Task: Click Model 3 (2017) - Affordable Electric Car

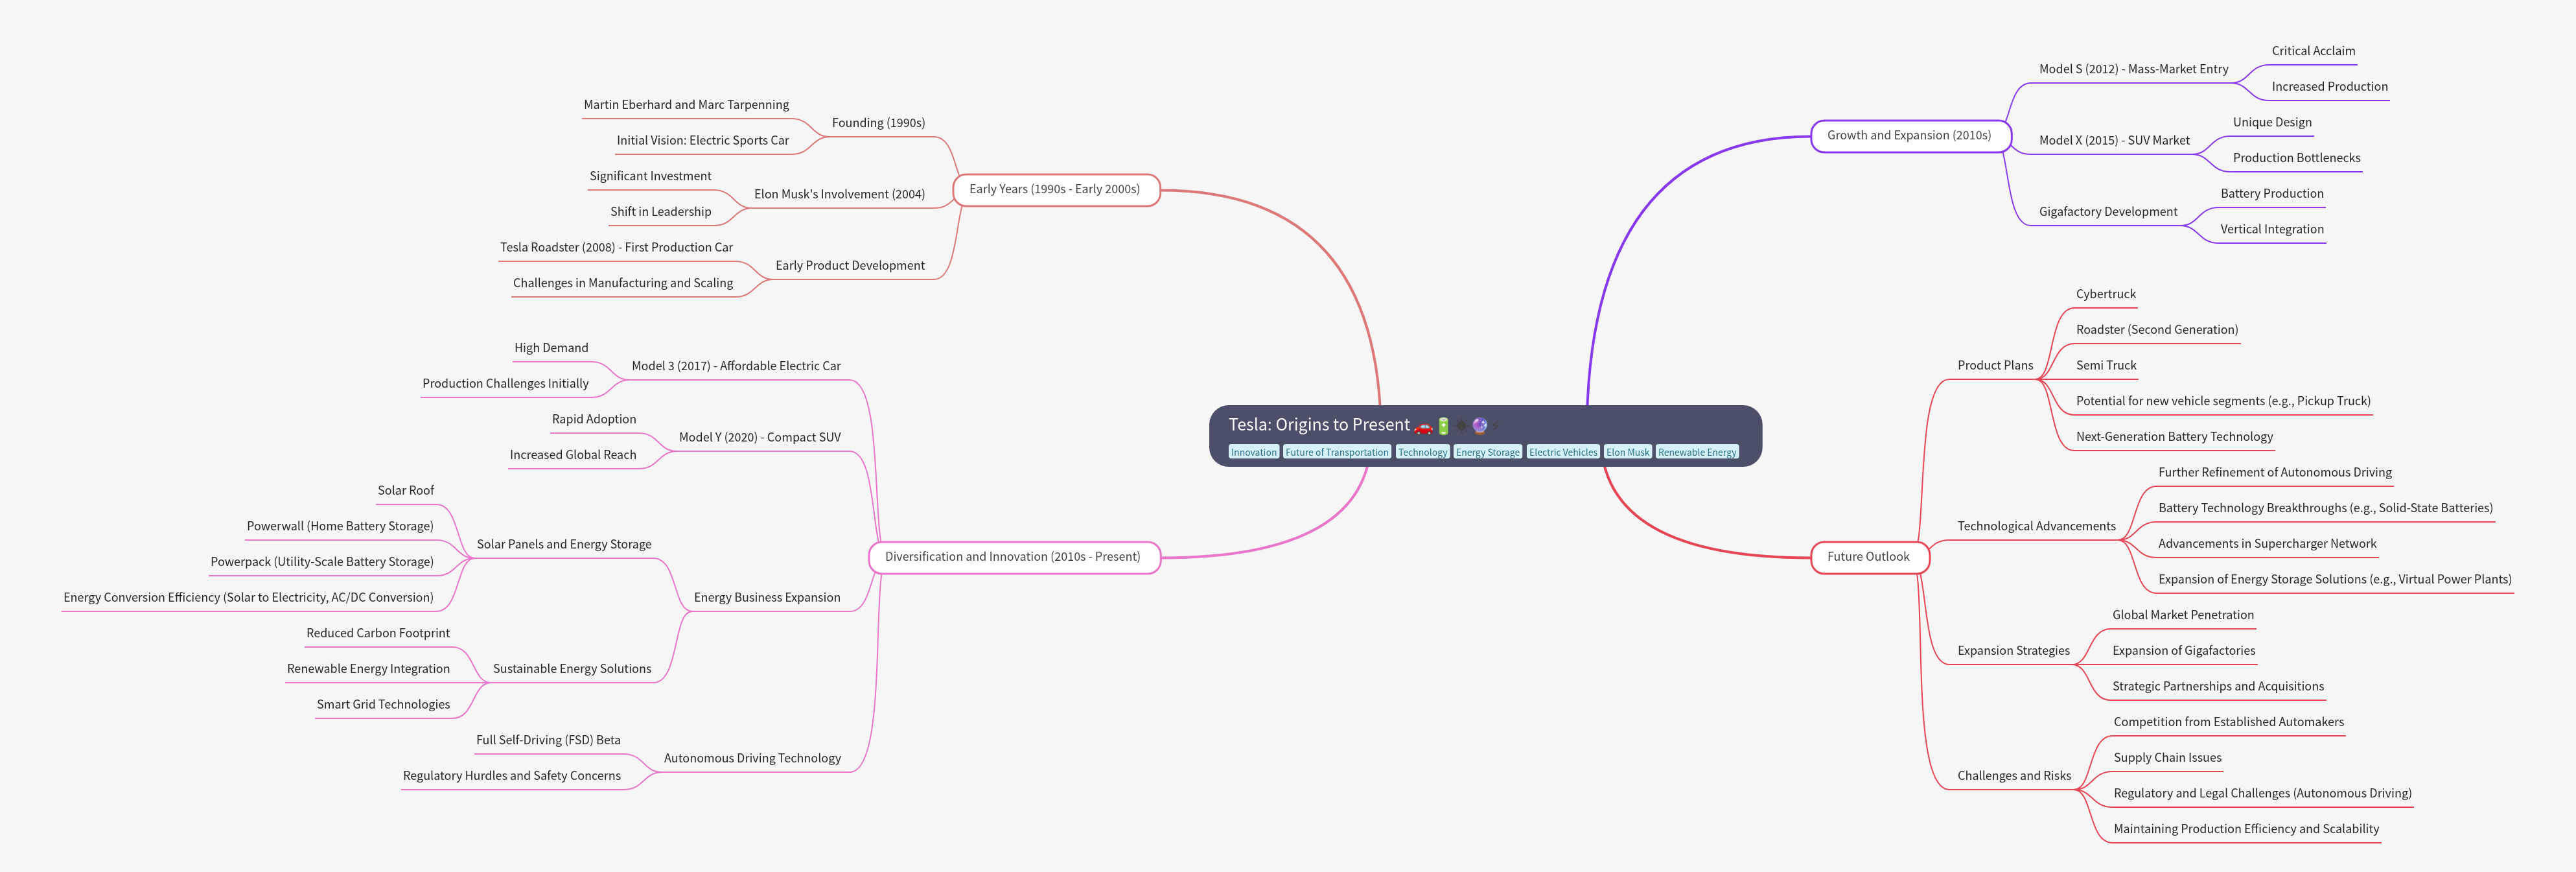Action: pyautogui.click(x=736, y=366)
